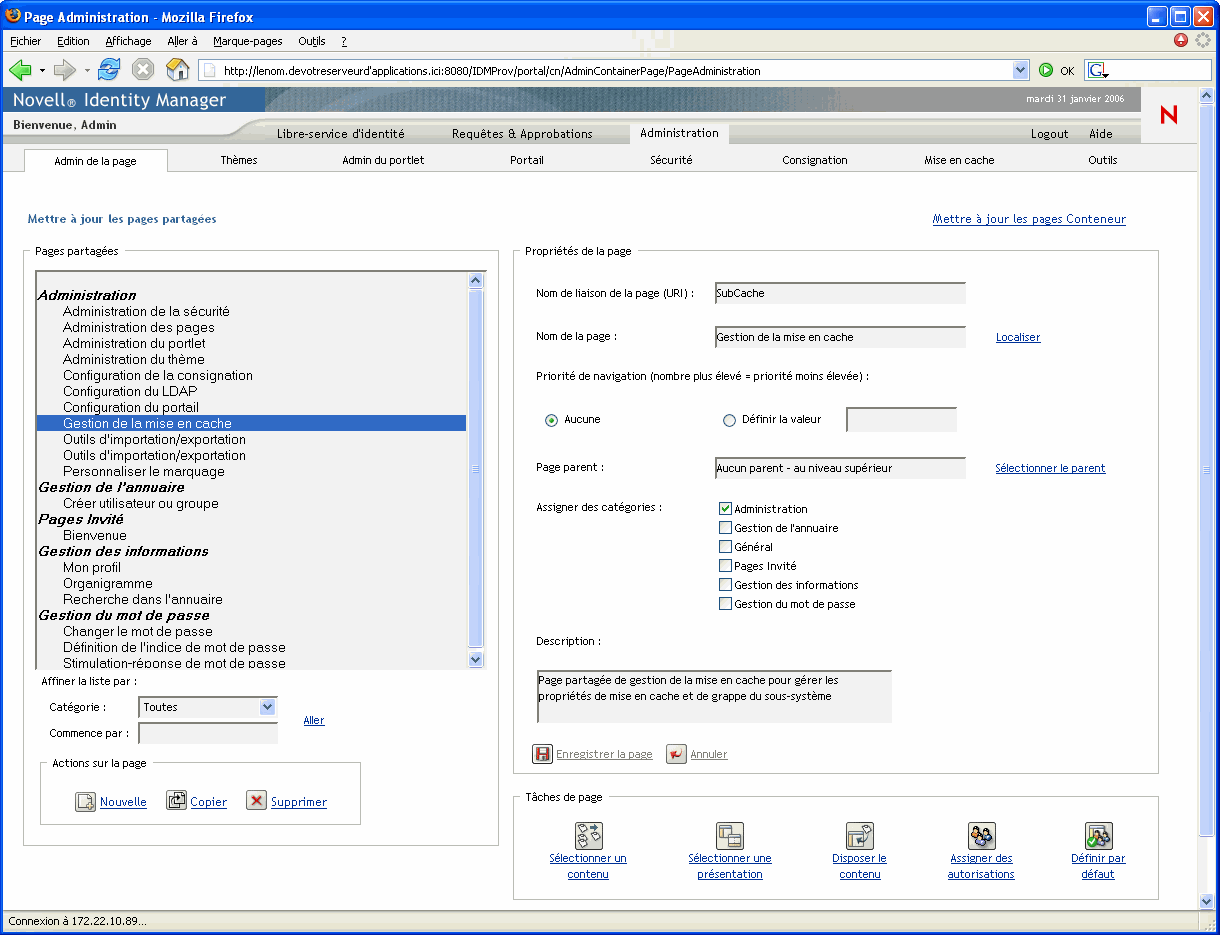The image size is (1220, 935).
Task: Select the Définir la valeur radio button
Action: click(x=729, y=420)
